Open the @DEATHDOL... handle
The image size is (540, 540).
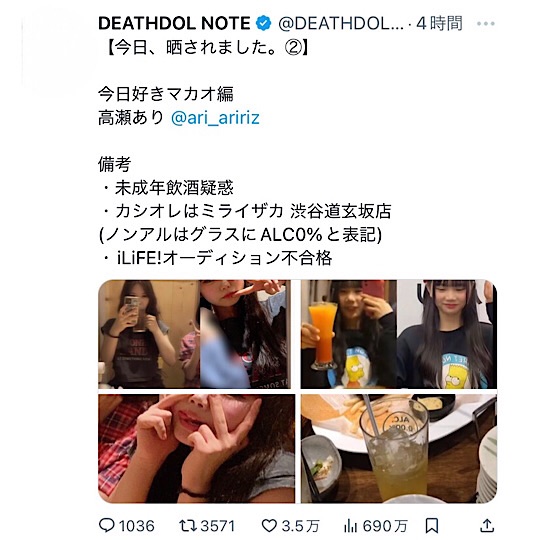341,23
